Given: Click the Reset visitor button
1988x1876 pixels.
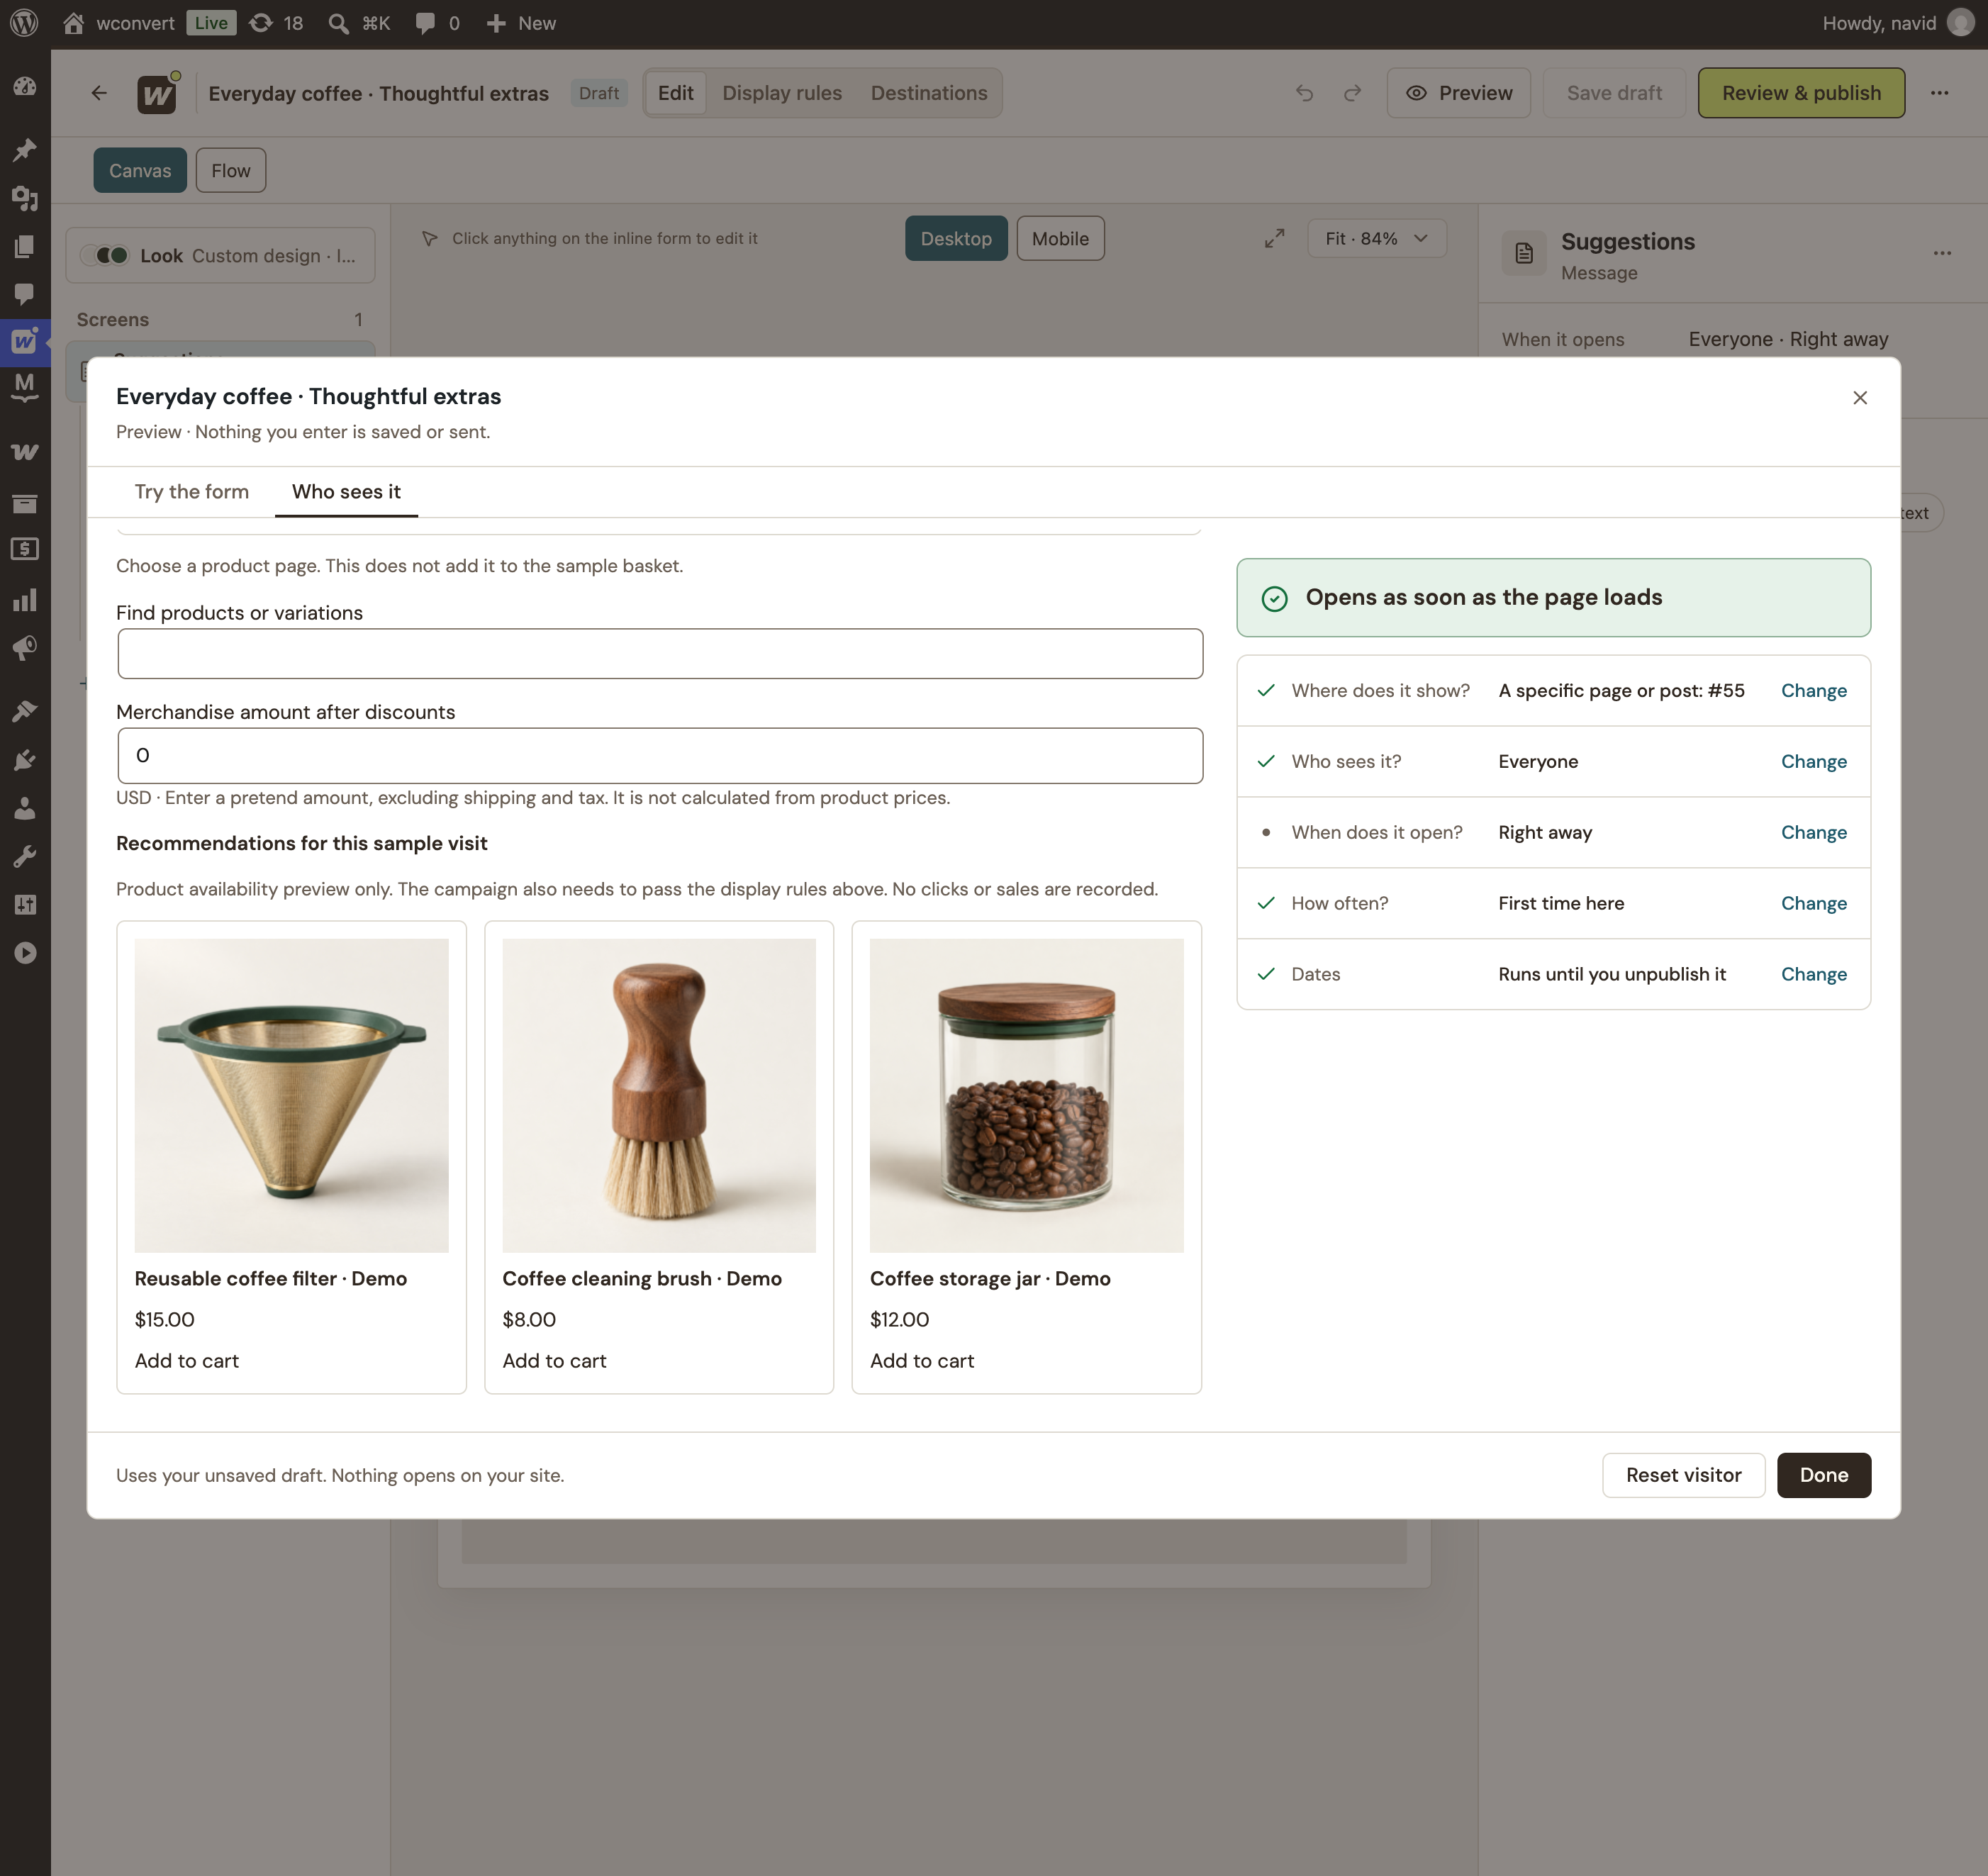Looking at the screenshot, I should 1683,1475.
